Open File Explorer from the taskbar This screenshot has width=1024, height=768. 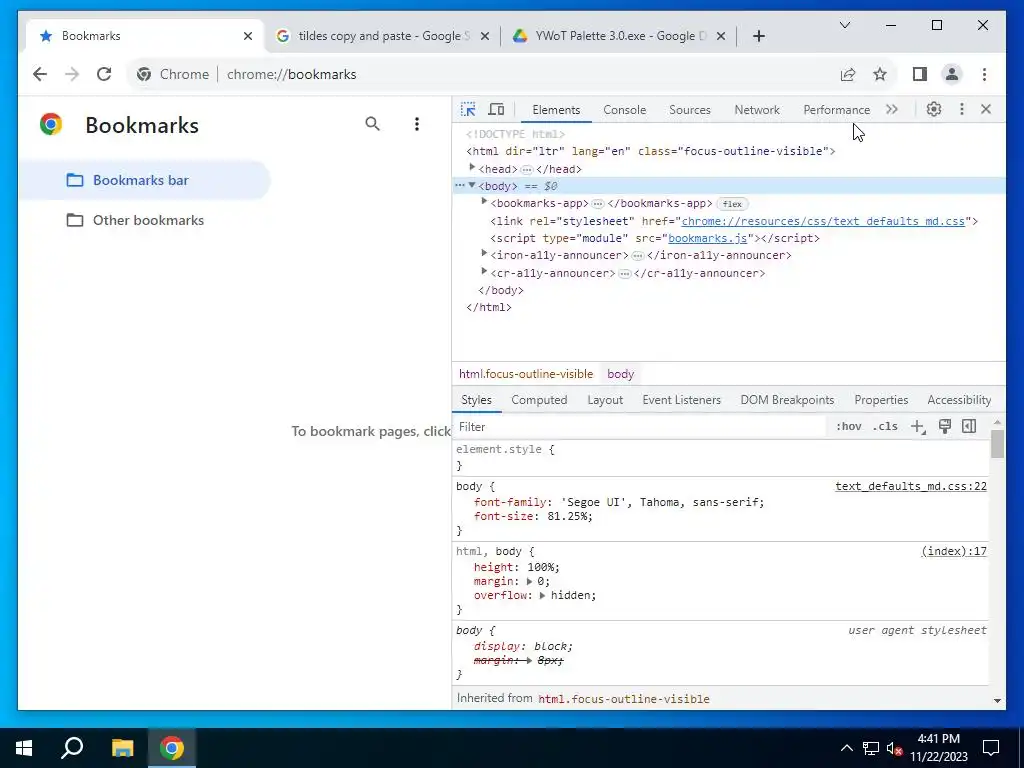coord(122,748)
